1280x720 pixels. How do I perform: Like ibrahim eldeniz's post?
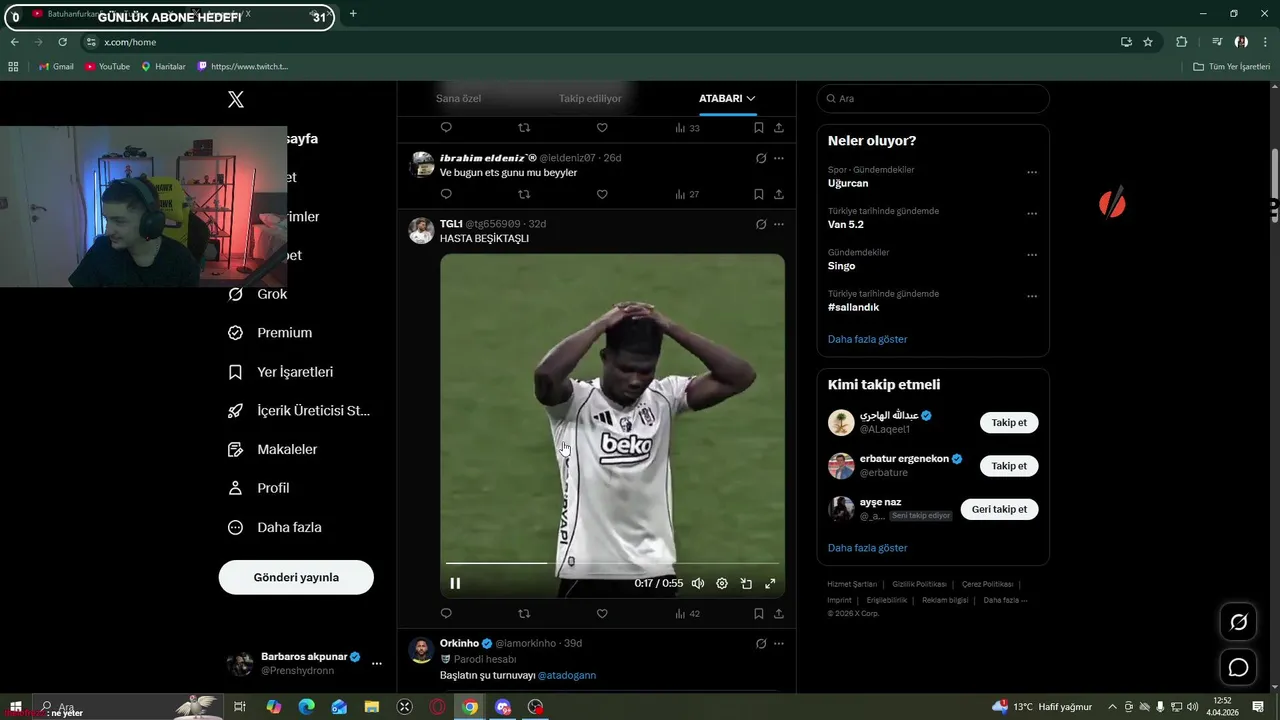tap(602, 194)
